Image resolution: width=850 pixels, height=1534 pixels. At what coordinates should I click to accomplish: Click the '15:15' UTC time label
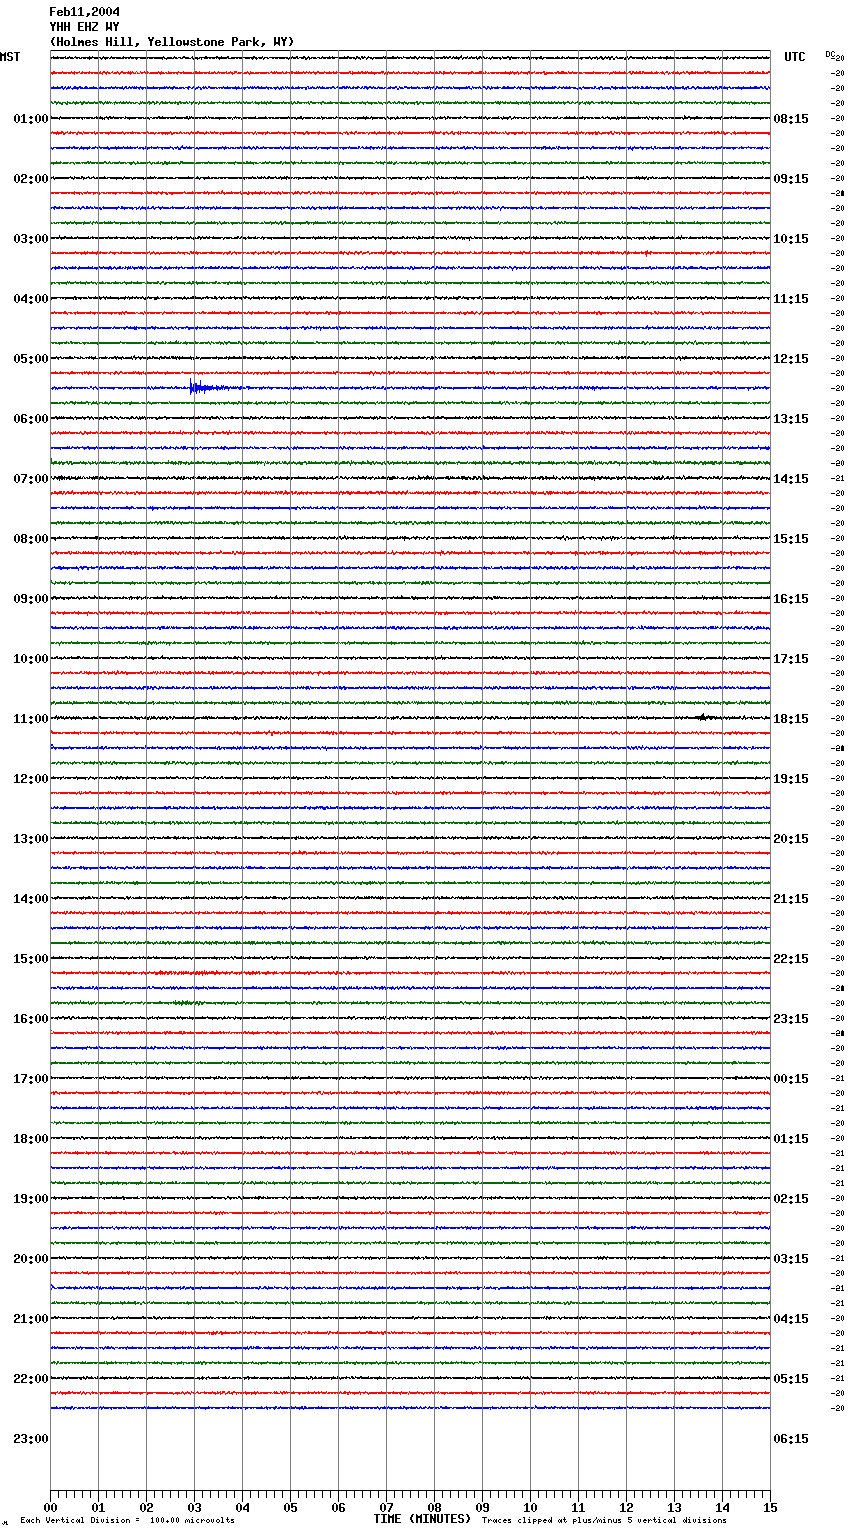[791, 539]
